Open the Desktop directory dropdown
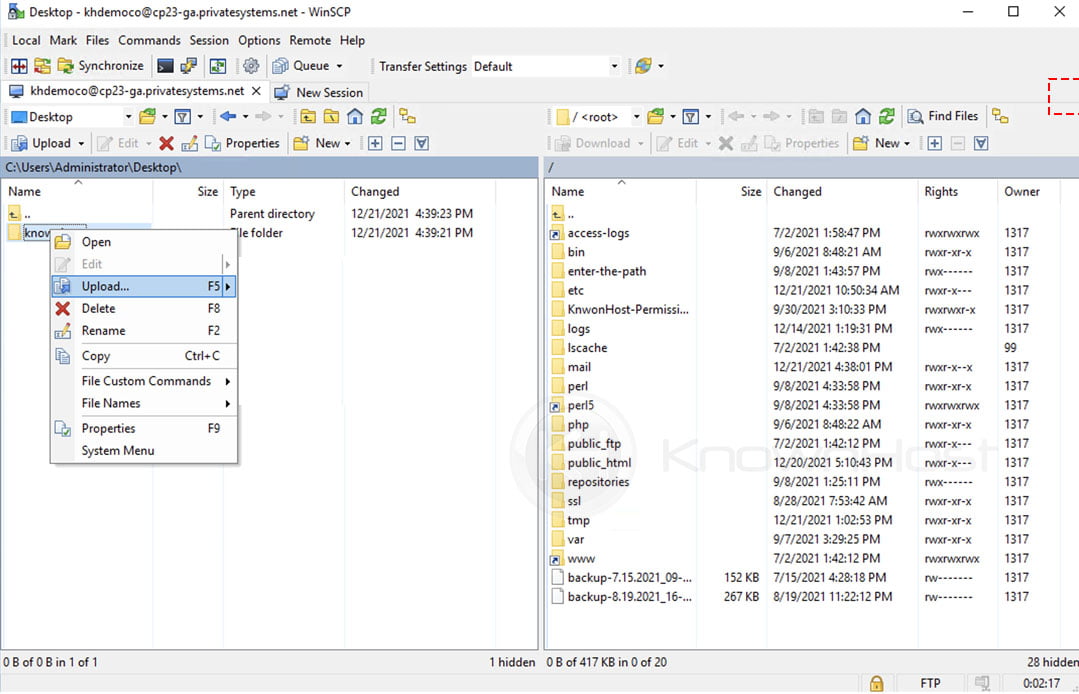This screenshot has height=694, width=1079. coord(128,114)
